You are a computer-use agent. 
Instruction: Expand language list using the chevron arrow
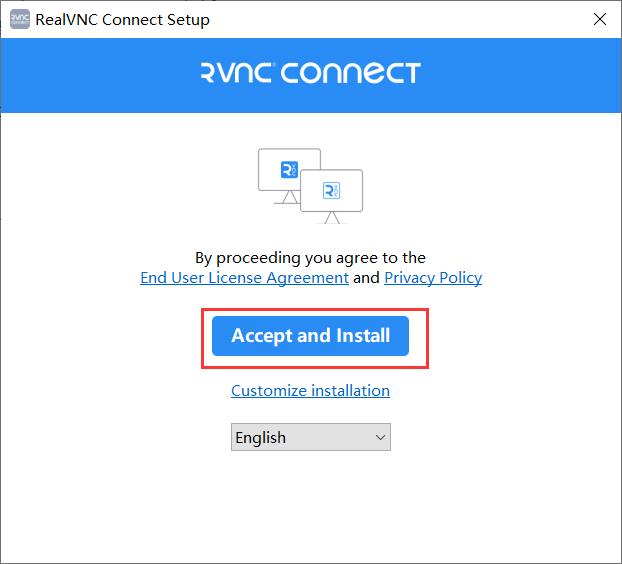380,437
